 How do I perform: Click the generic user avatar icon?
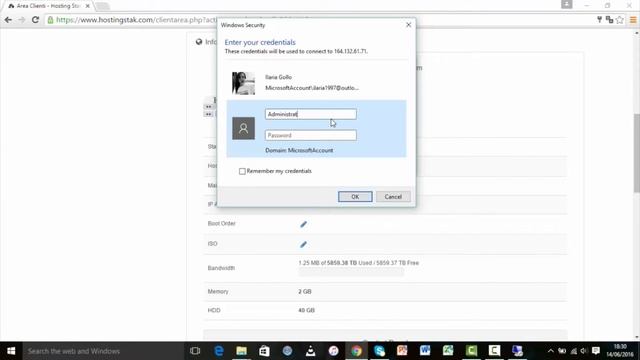point(243,128)
